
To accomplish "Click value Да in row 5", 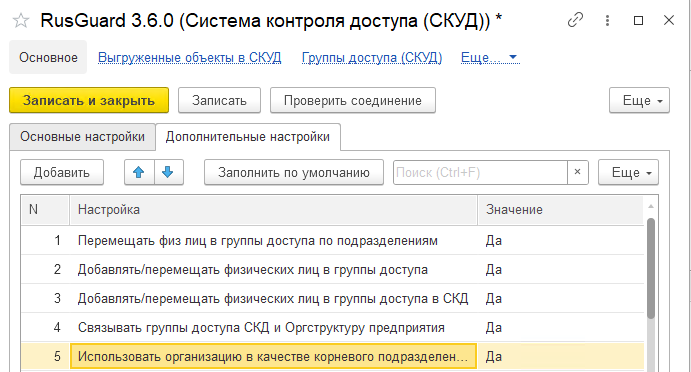I will click(x=494, y=356).
